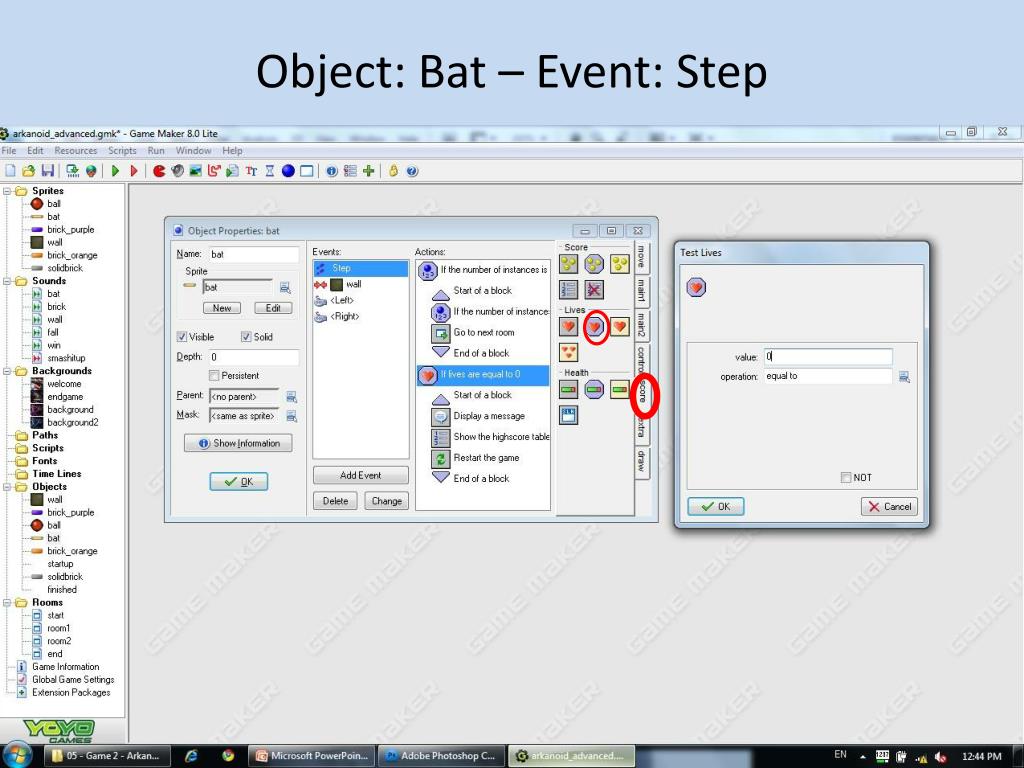This screenshot has width=1024, height=768.
Task: Select the Set Score action icon
Action: tap(569, 264)
